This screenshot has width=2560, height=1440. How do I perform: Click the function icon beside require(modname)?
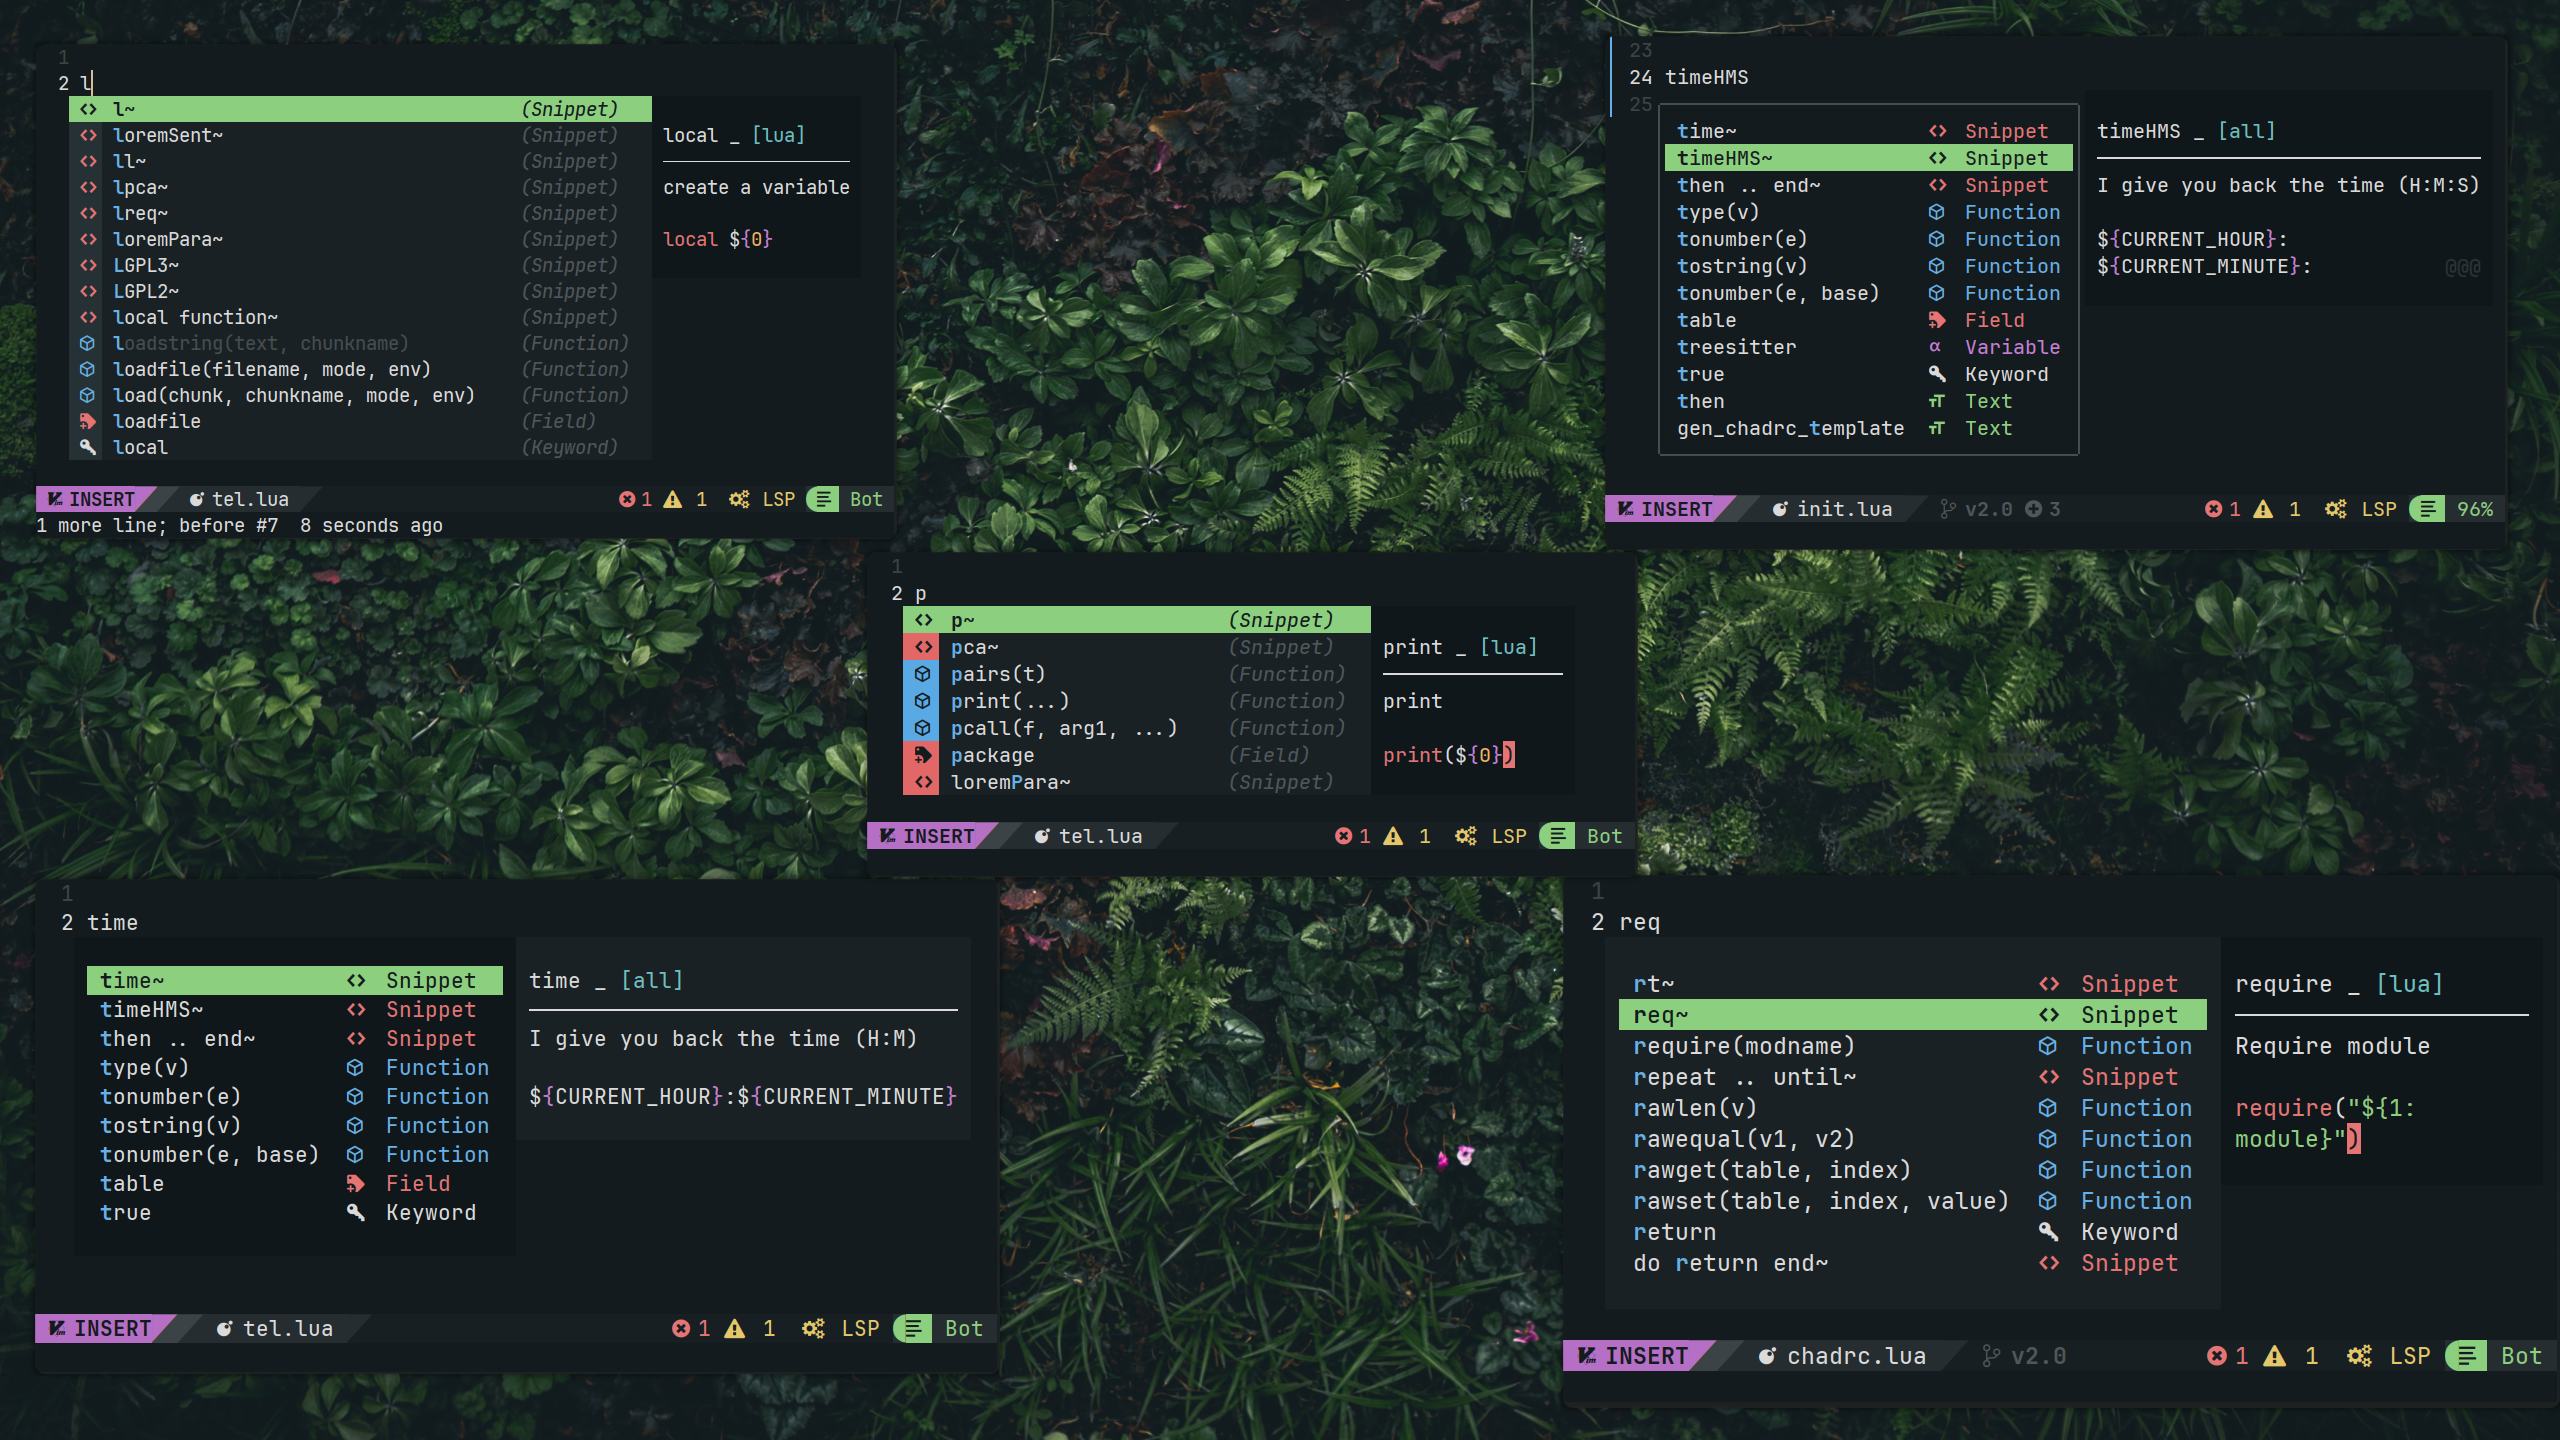tap(2048, 1046)
